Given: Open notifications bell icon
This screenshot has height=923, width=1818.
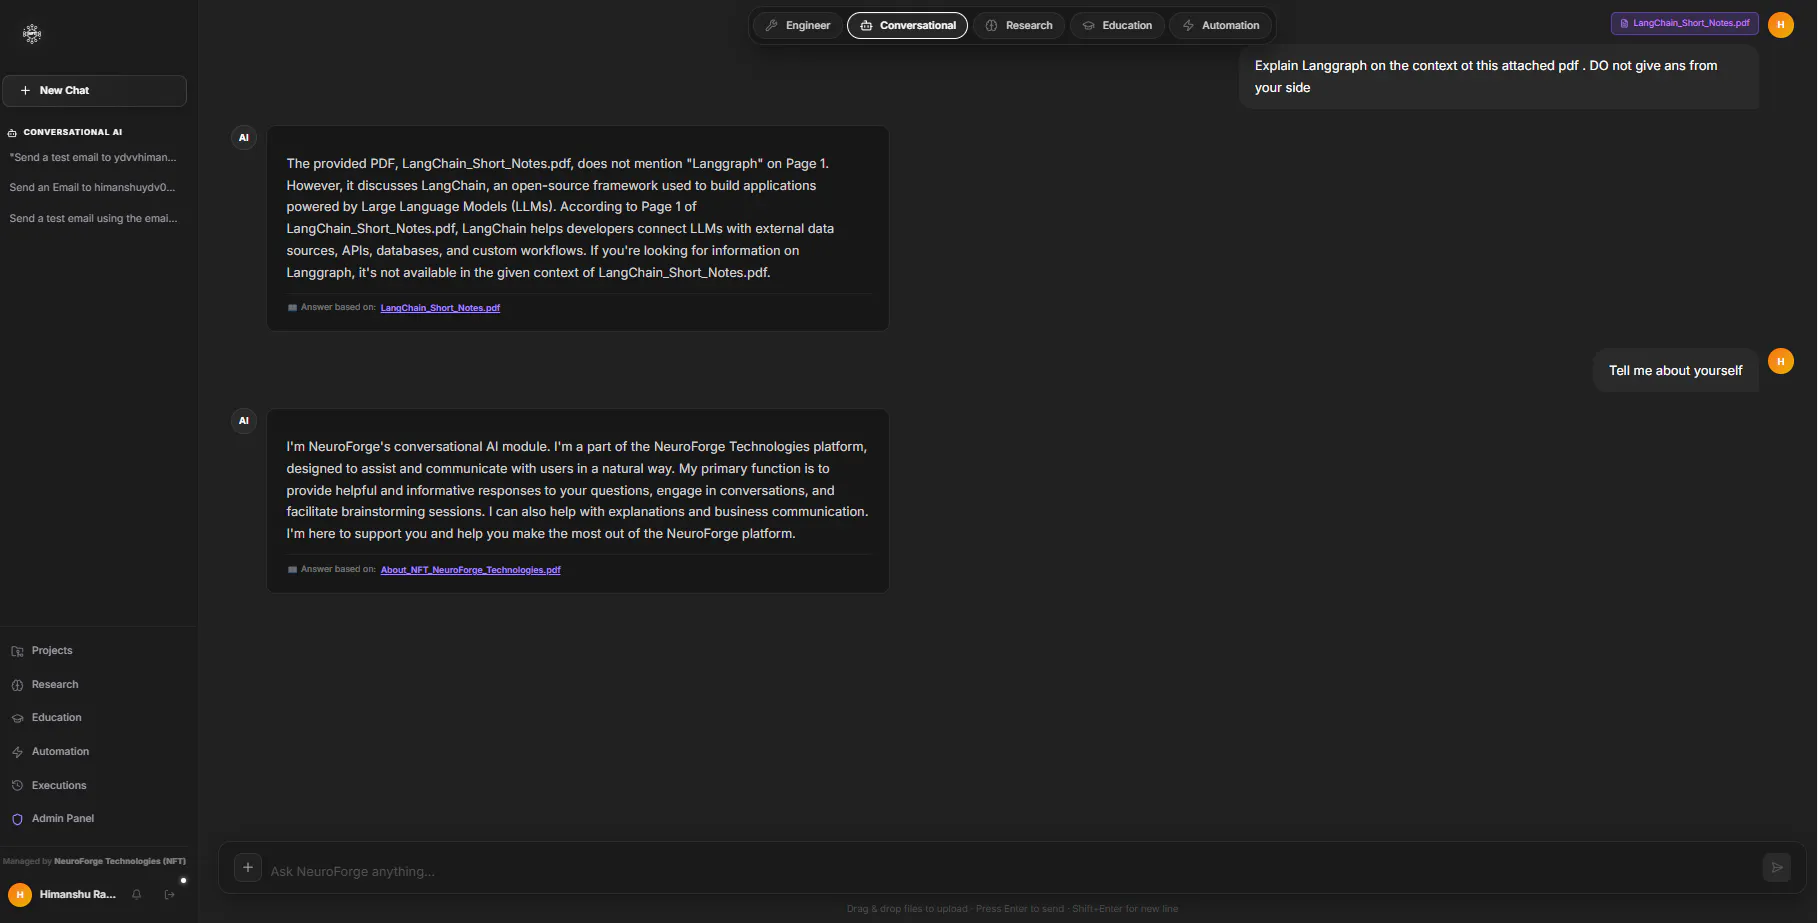Looking at the screenshot, I should 137,894.
